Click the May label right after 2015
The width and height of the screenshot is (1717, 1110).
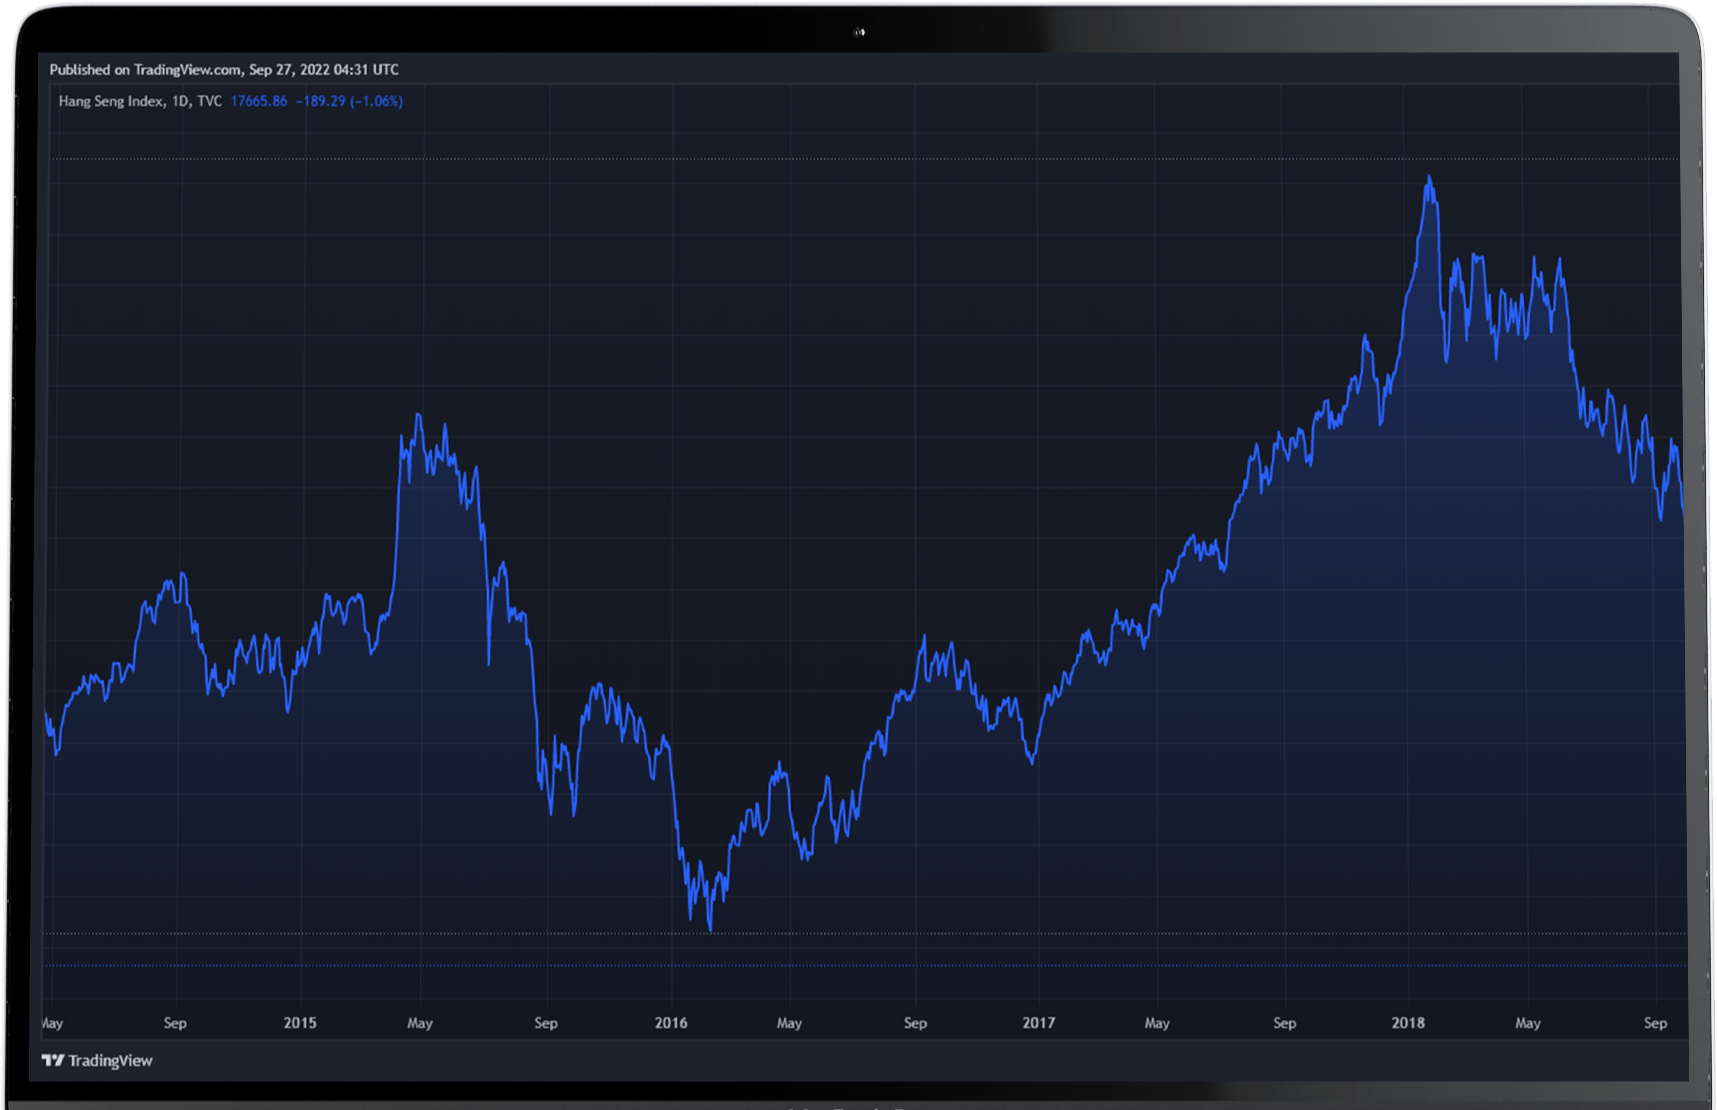[420, 1023]
